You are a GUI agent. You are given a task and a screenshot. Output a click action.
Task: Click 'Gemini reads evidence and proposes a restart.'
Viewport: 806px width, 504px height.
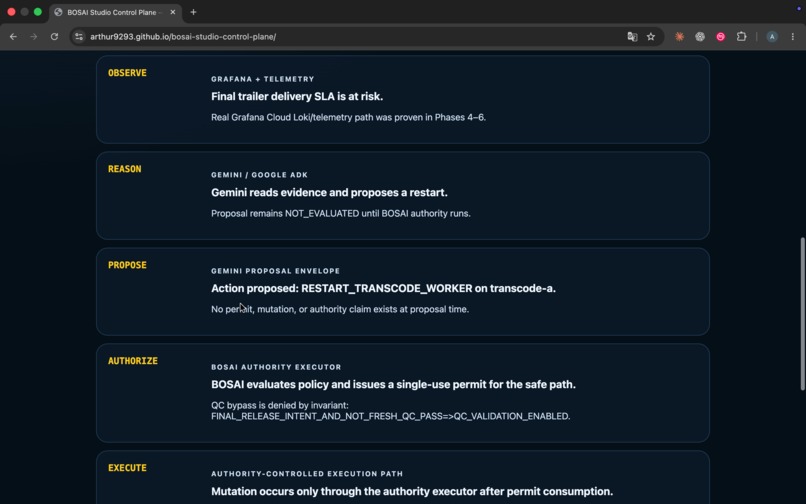point(329,193)
